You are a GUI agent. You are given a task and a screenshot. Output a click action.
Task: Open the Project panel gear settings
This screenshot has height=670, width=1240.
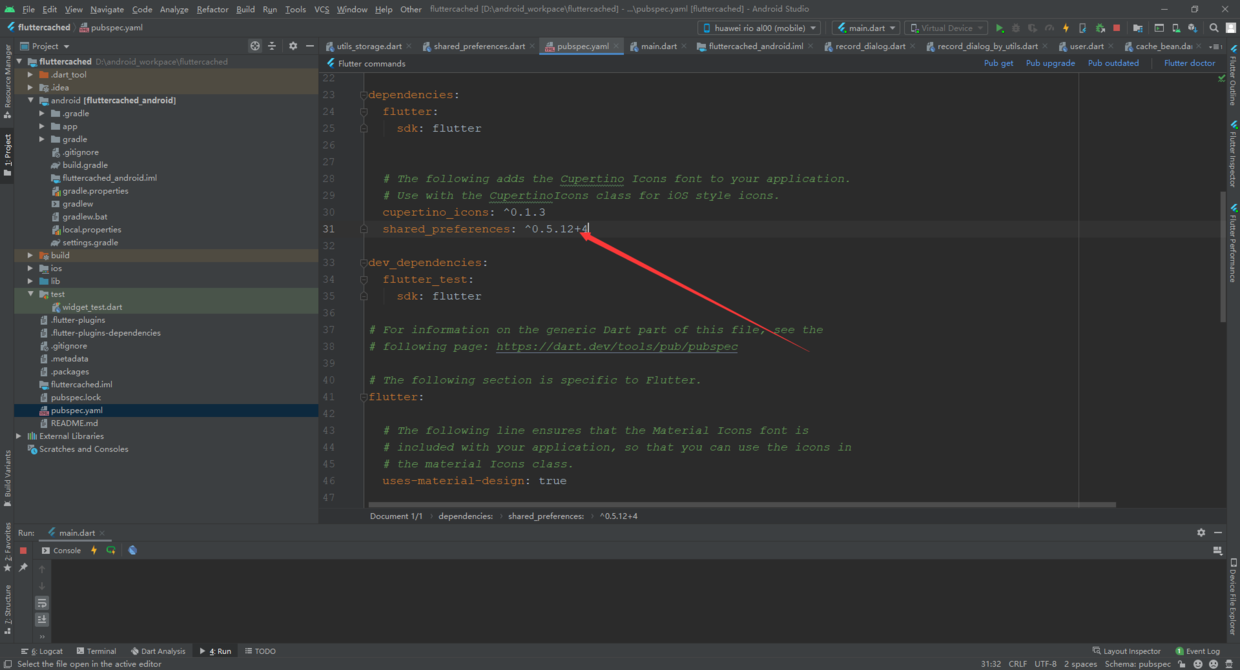pyautogui.click(x=293, y=46)
